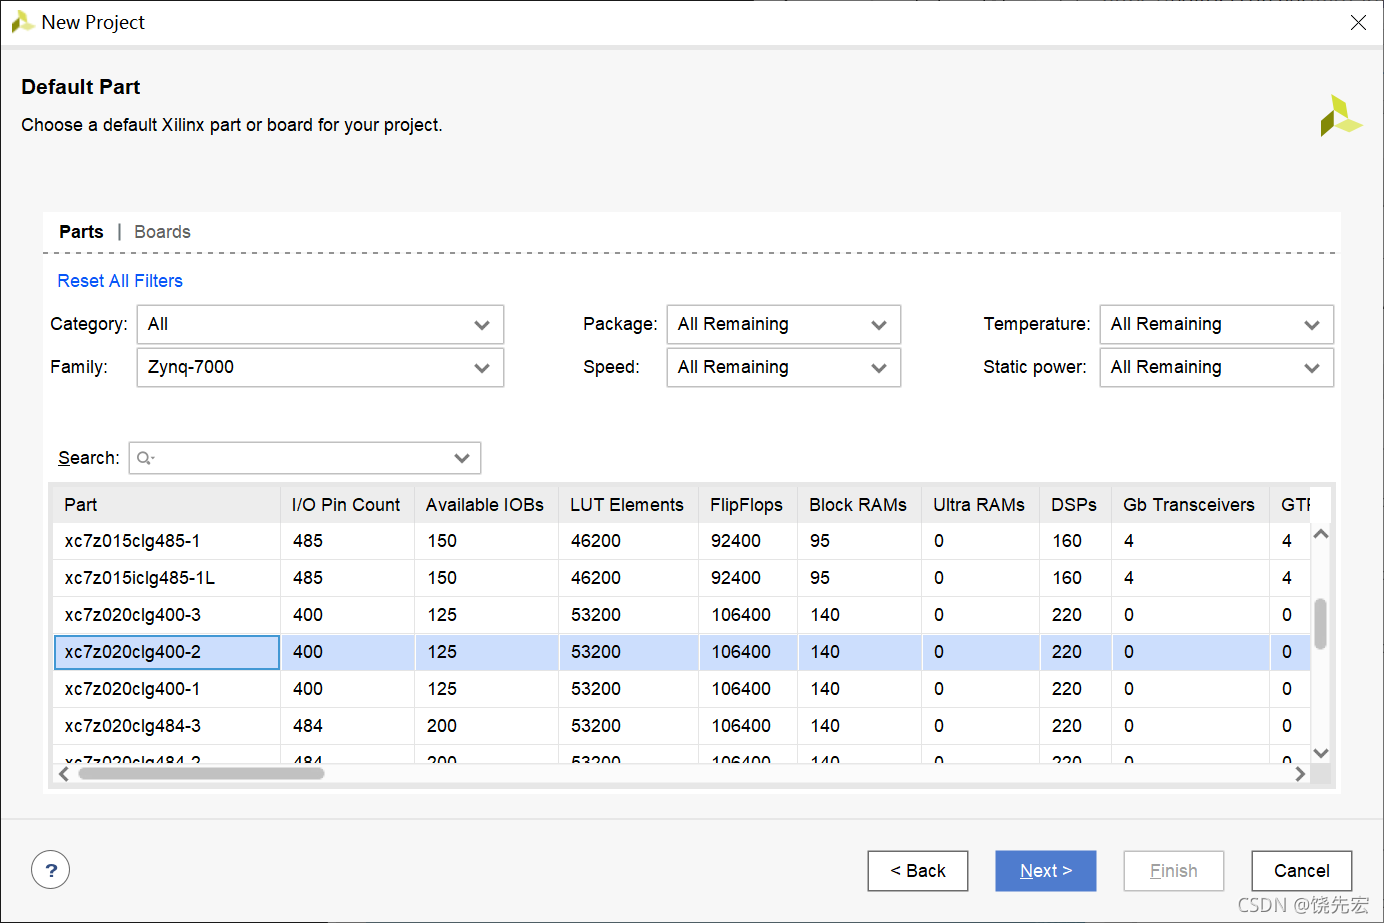Click the table's vertical scrollbar thumb
This screenshot has width=1384, height=923.
click(1321, 624)
